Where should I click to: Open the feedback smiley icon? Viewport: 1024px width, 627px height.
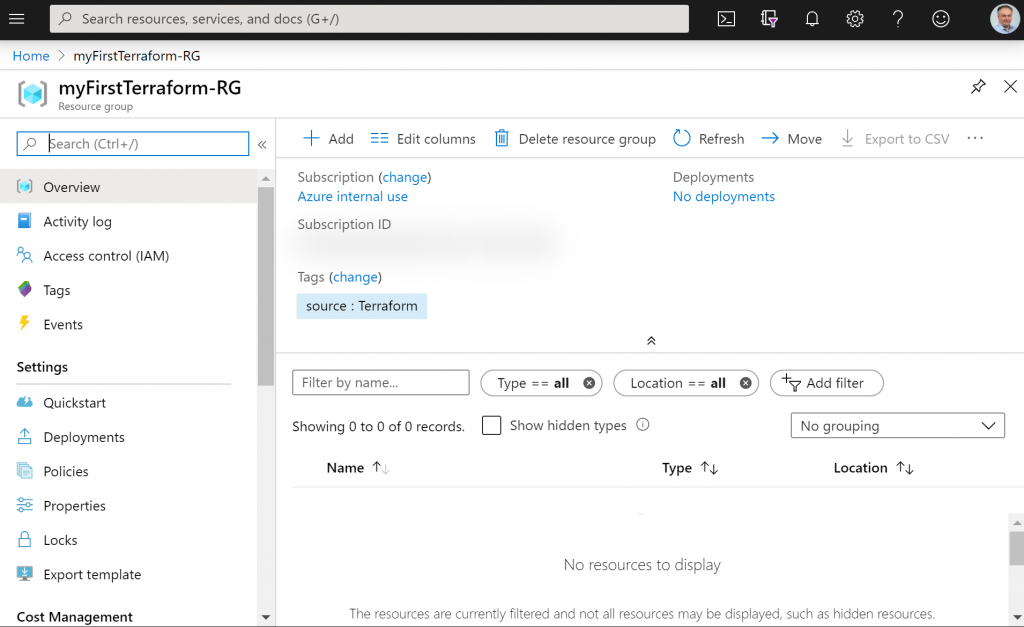coord(941,19)
